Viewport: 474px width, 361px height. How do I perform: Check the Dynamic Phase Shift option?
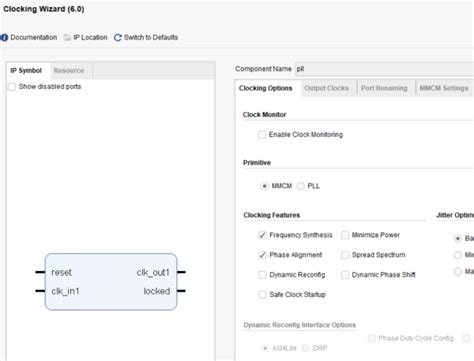pos(345,275)
